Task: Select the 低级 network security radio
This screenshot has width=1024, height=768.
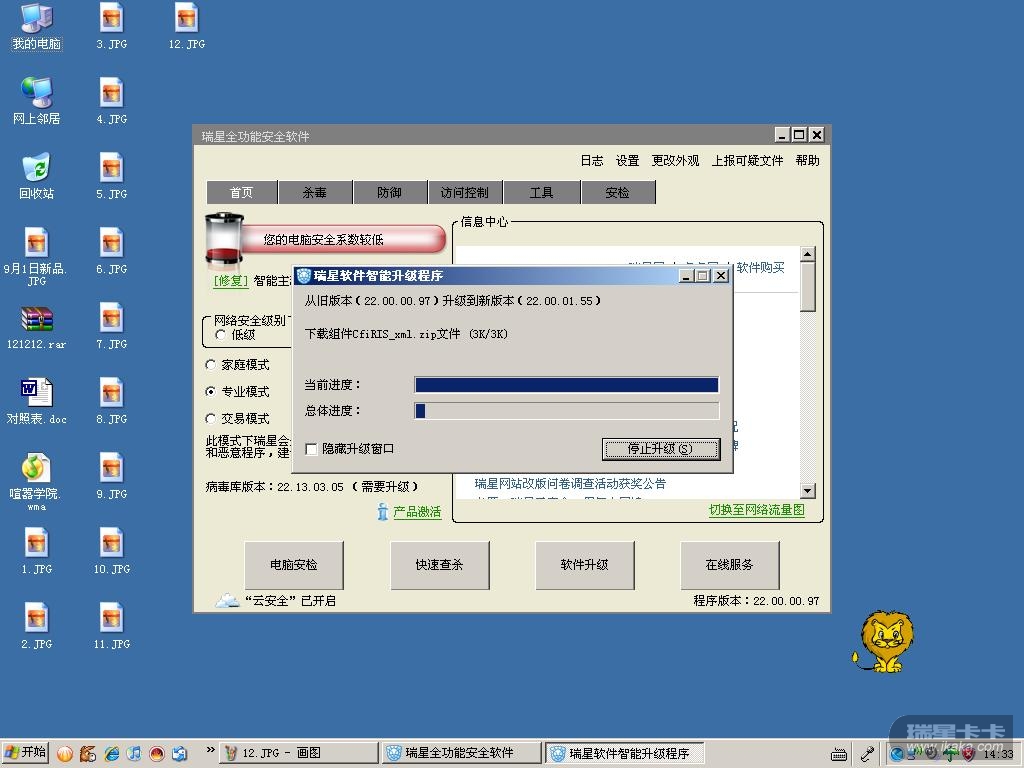Action: [x=221, y=335]
